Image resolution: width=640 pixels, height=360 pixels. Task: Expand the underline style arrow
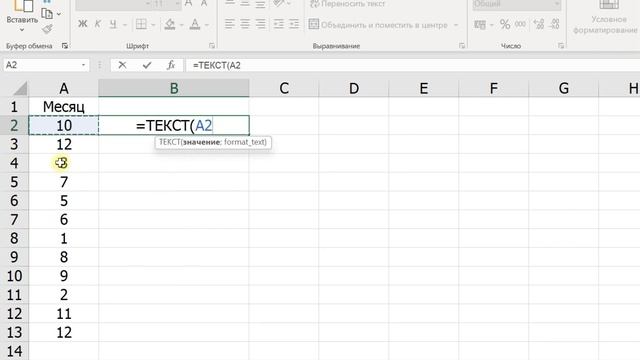coord(124,25)
